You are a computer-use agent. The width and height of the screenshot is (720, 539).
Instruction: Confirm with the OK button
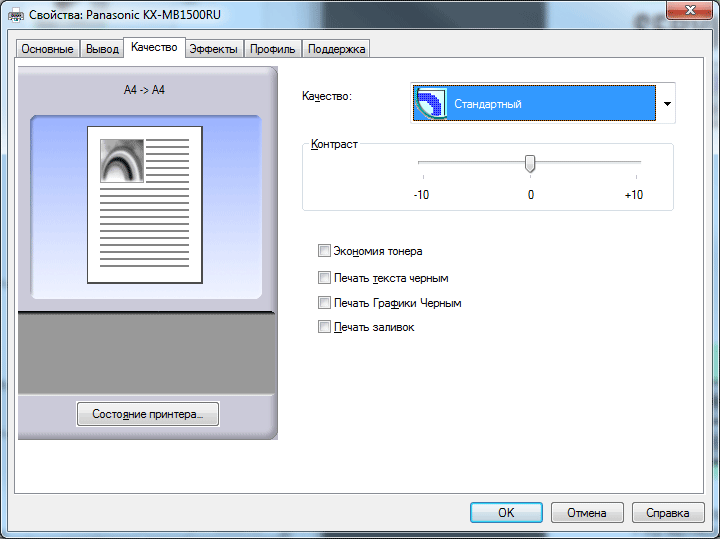click(506, 512)
